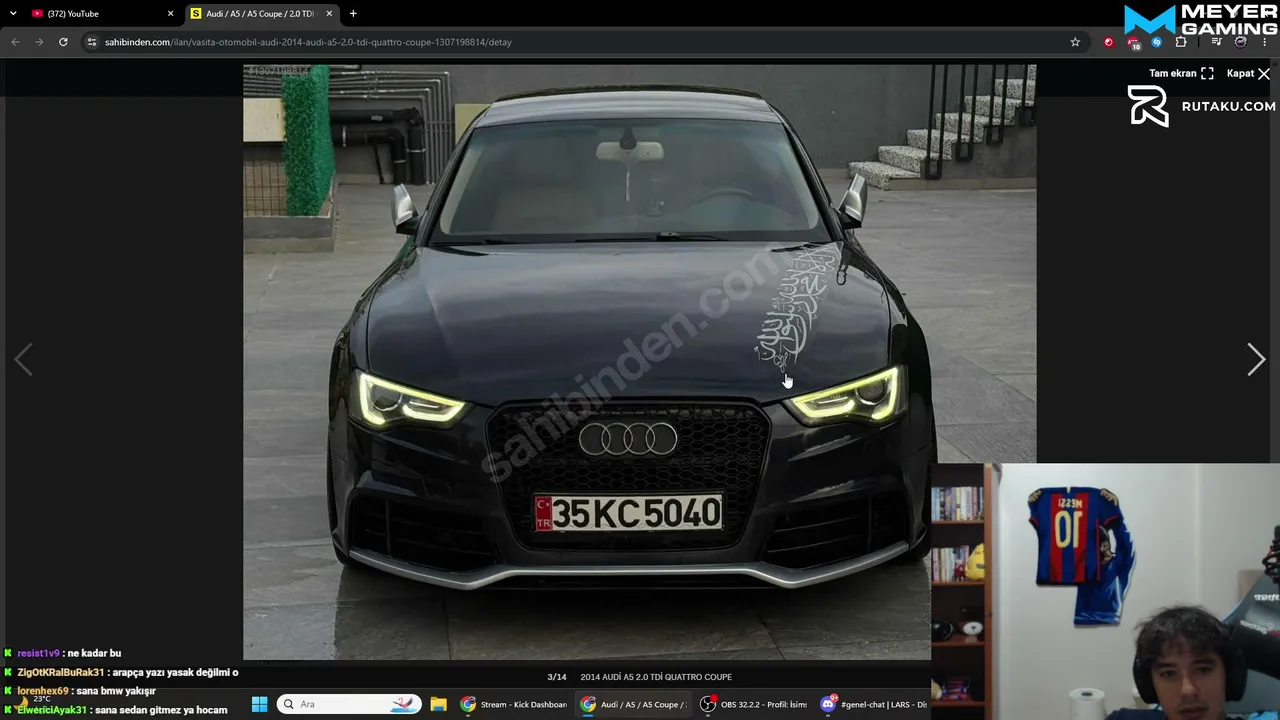Viewport: 1280px width, 720px height.
Task: Go to the next listing photo
Action: 1256,359
